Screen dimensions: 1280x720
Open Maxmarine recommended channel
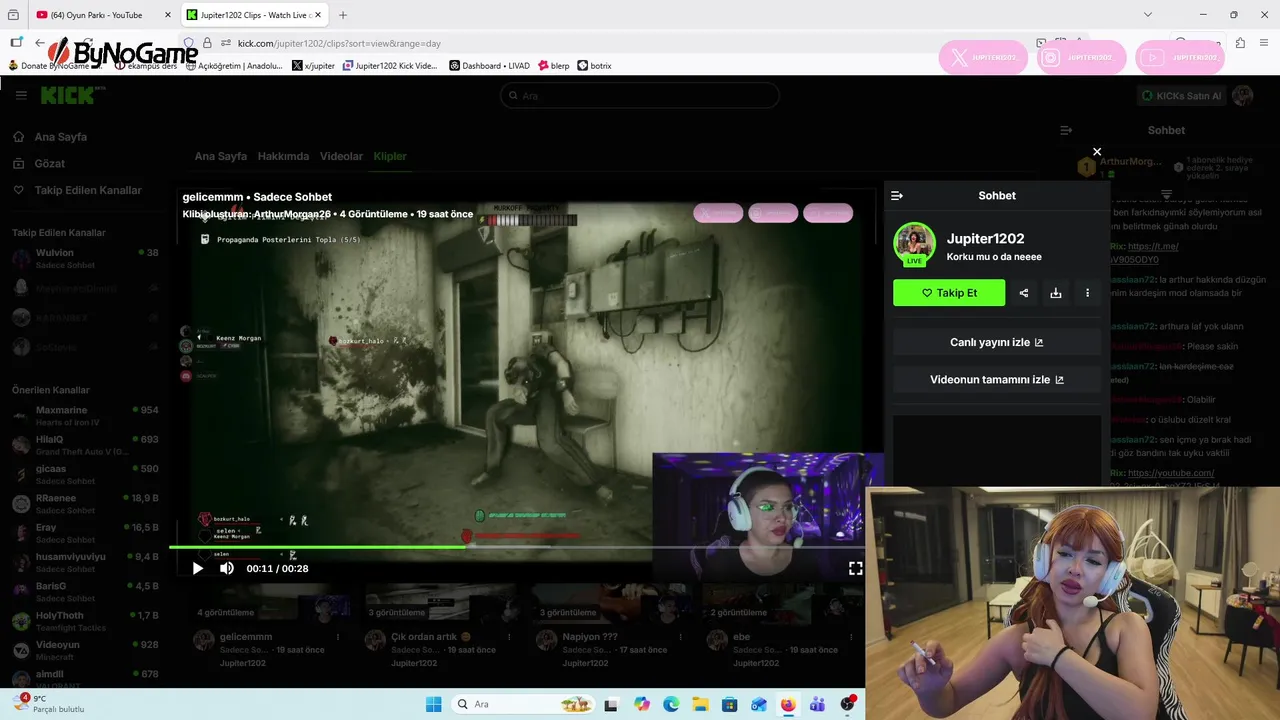tap(85, 415)
